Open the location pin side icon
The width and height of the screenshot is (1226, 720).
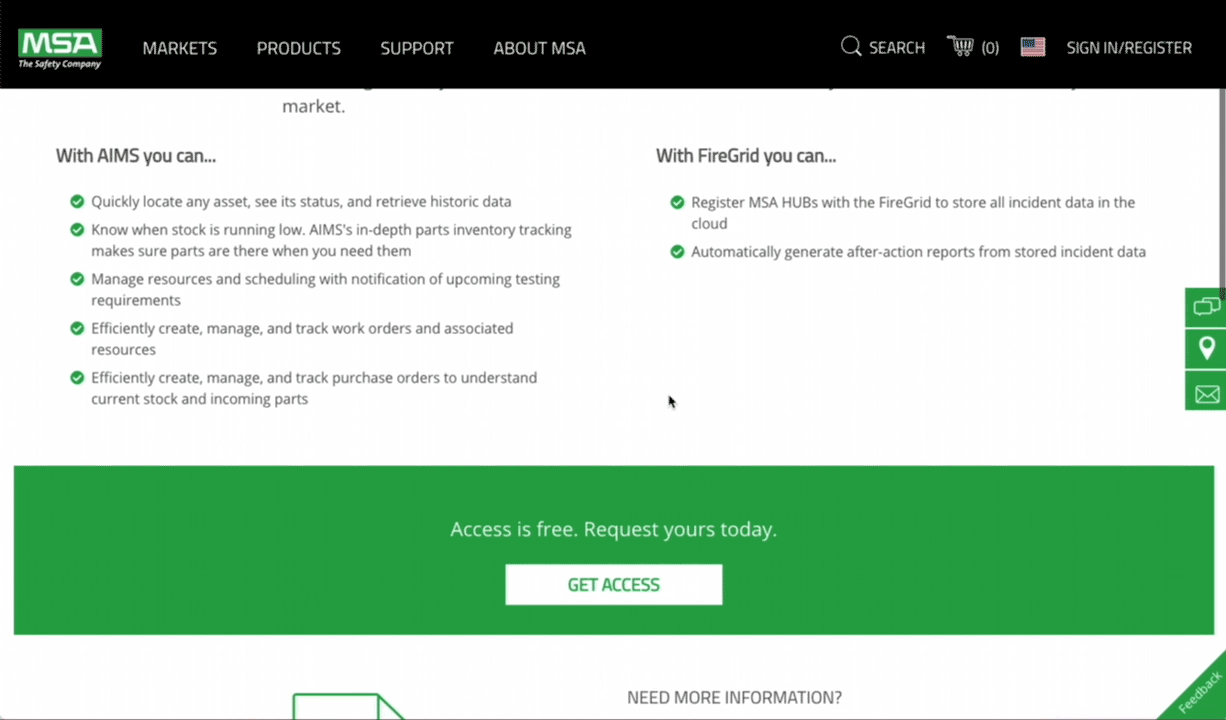(x=1206, y=349)
